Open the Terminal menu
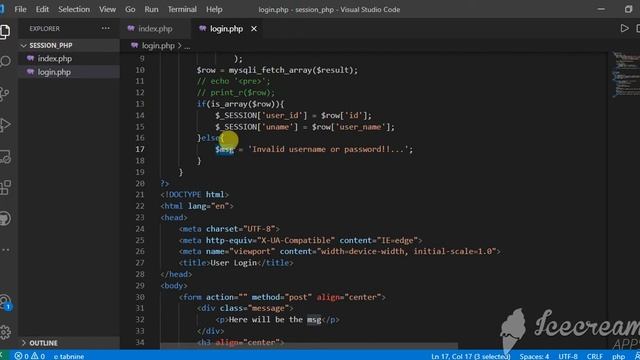 182,9
